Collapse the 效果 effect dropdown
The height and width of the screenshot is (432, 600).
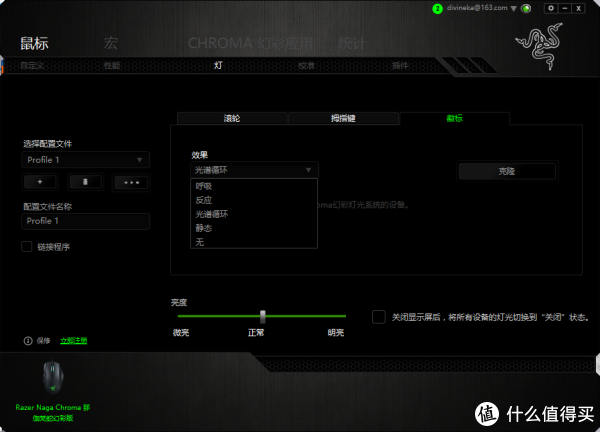(254, 170)
